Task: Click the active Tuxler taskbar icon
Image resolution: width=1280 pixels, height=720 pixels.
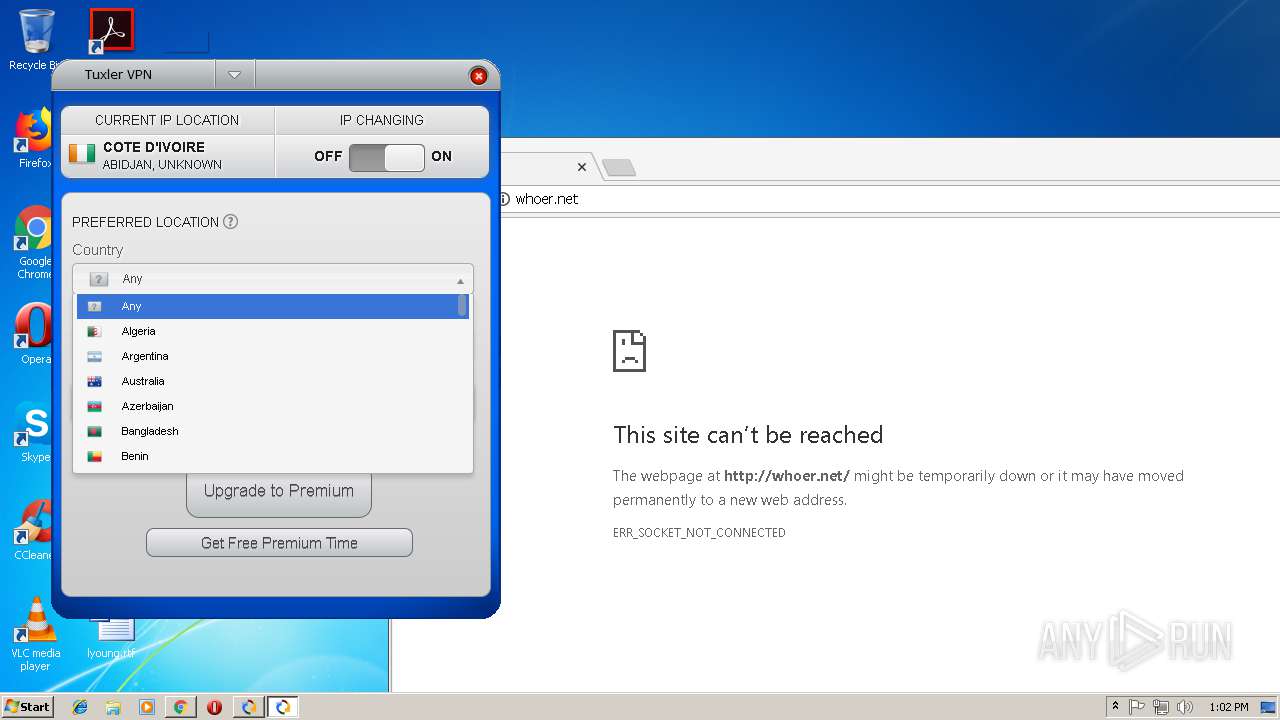Action: click(x=283, y=707)
